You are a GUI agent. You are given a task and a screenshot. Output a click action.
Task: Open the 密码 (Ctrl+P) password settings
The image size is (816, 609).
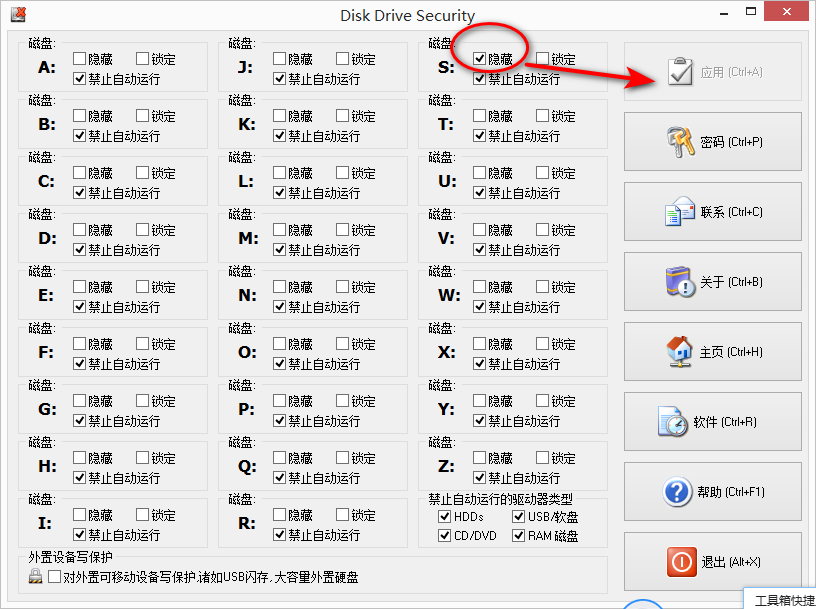tap(712, 142)
